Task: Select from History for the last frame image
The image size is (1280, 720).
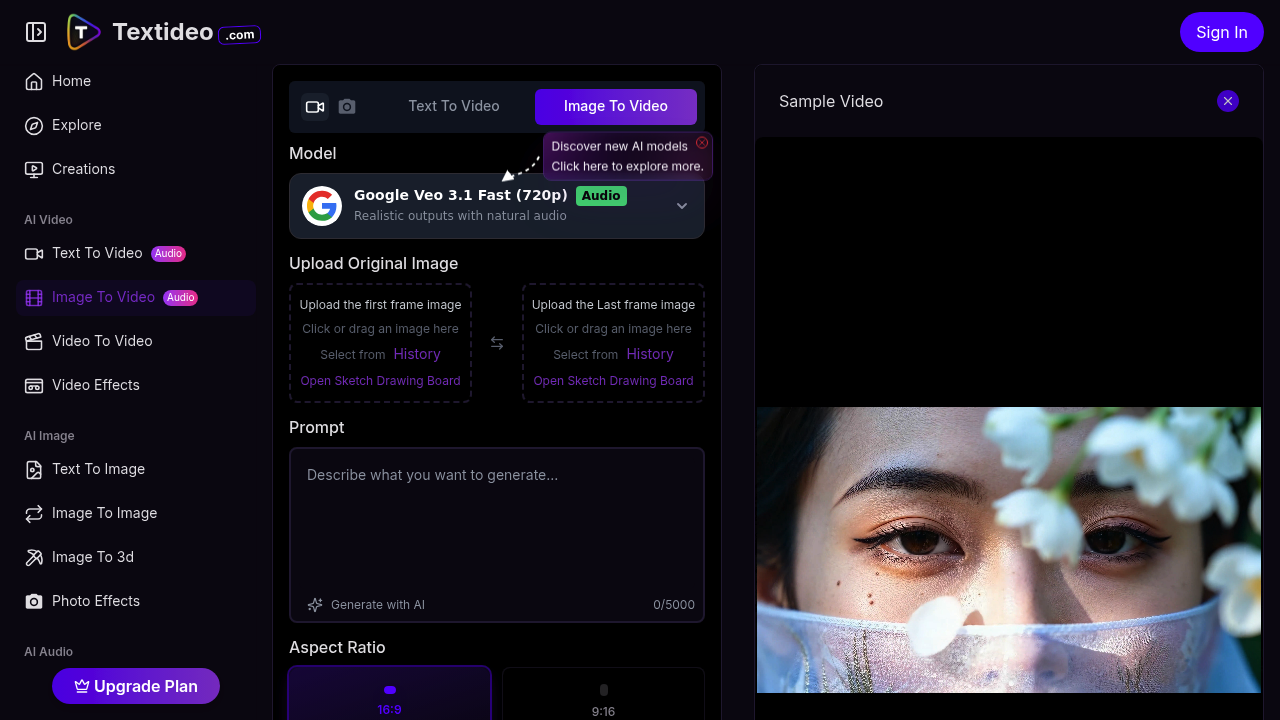Action: point(650,354)
